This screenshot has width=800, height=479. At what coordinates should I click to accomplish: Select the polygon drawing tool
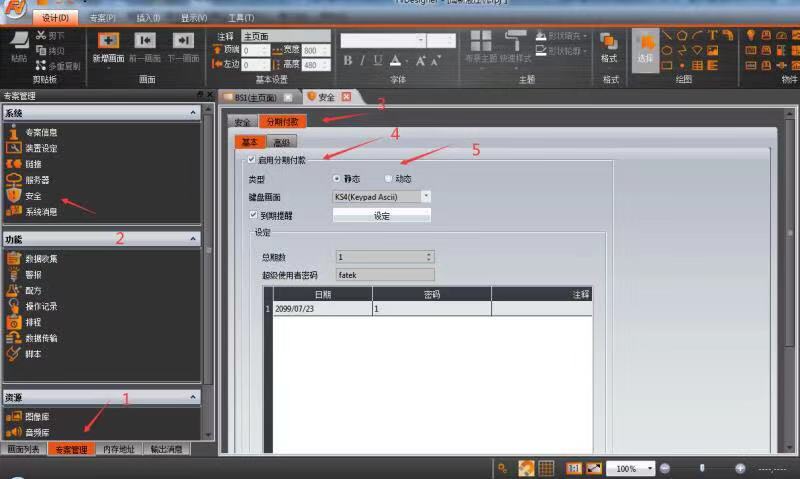[x=682, y=35]
